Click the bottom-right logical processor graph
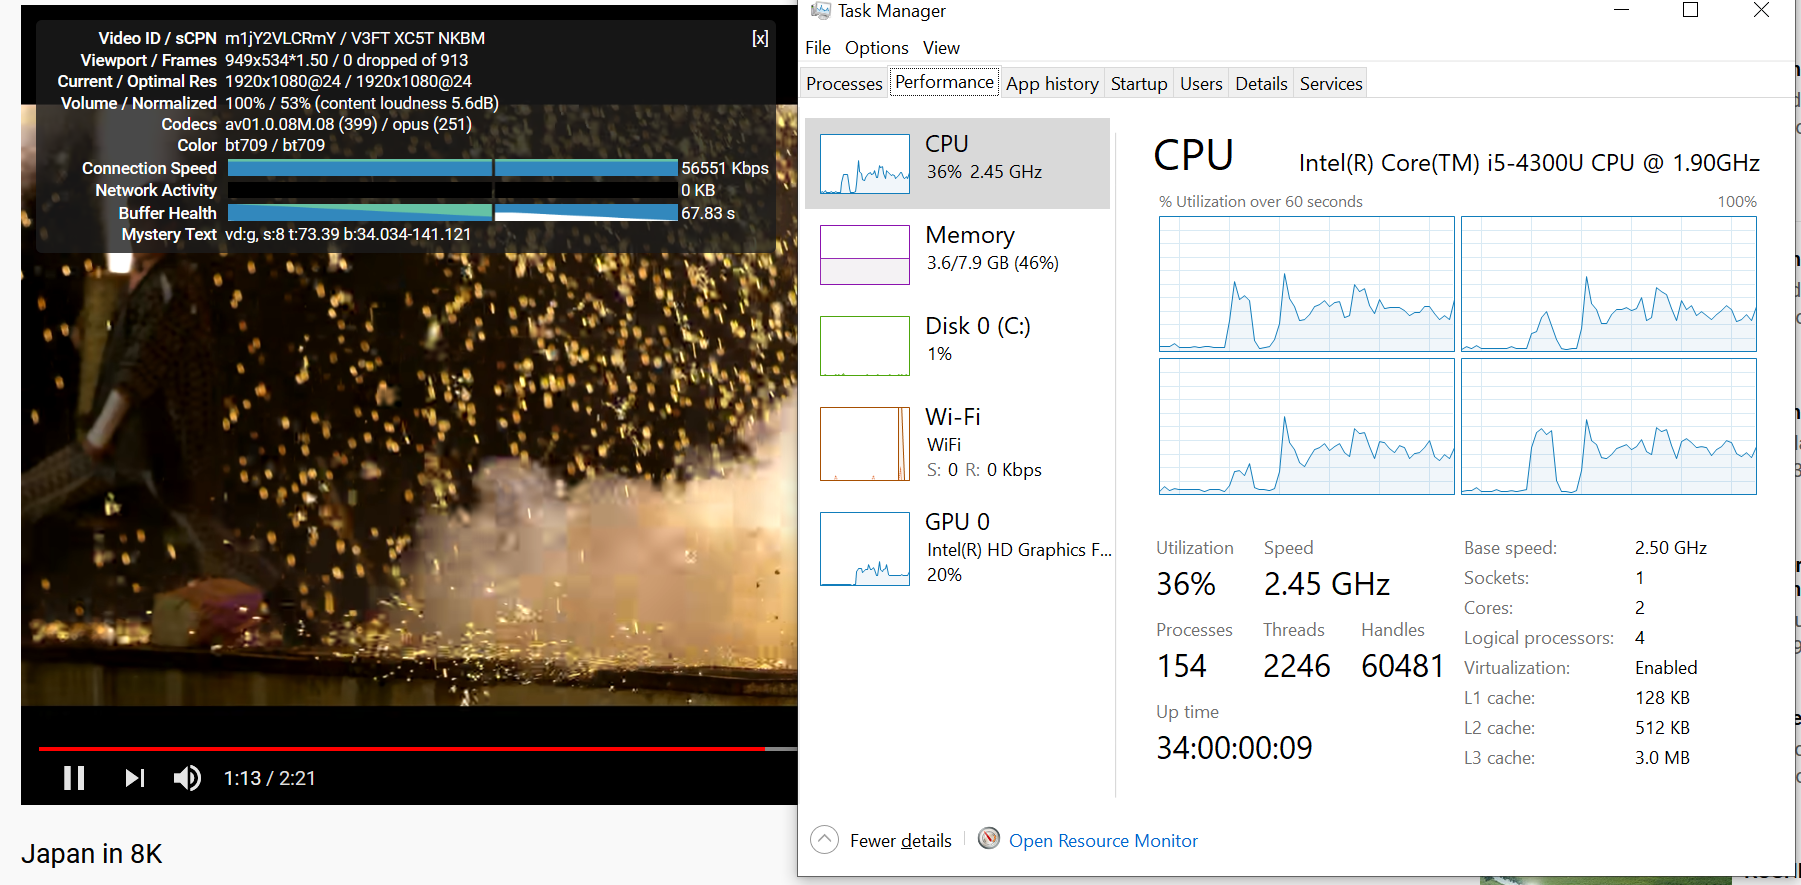 click(x=1609, y=427)
